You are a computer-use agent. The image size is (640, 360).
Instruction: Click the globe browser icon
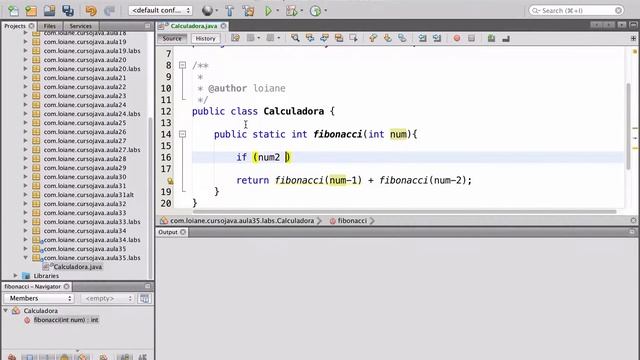(x=207, y=11)
